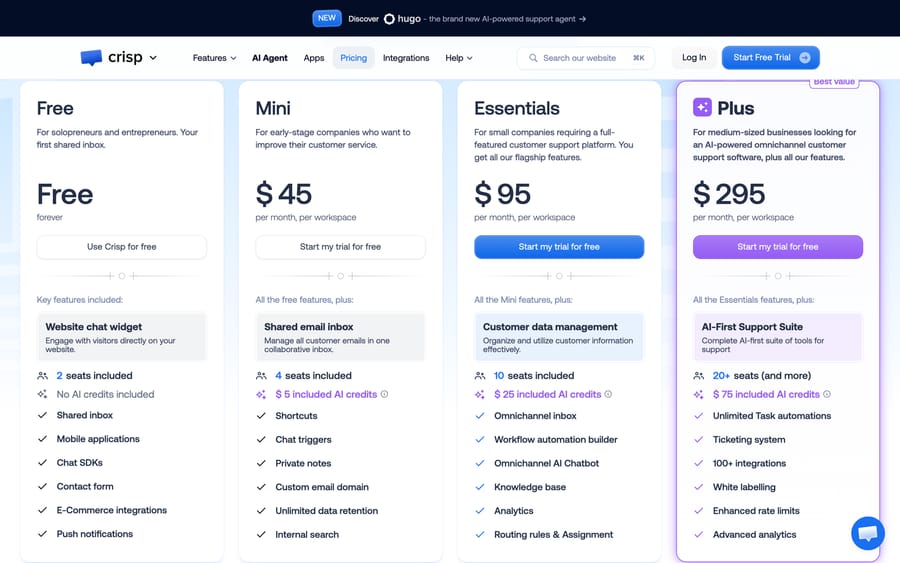This screenshot has width=900, height=563.
Task: Start free trial on Plus plan
Action: coord(778,247)
